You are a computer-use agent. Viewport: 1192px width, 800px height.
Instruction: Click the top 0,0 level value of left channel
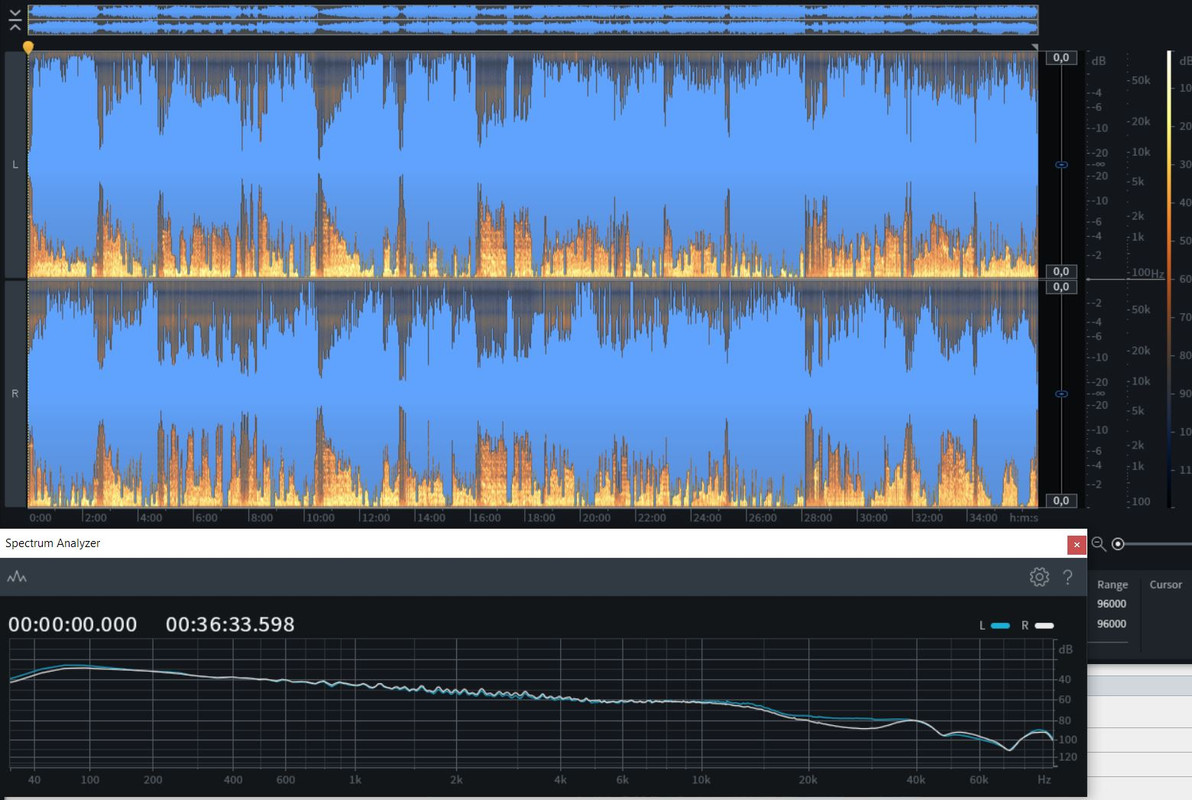pyautogui.click(x=1061, y=58)
